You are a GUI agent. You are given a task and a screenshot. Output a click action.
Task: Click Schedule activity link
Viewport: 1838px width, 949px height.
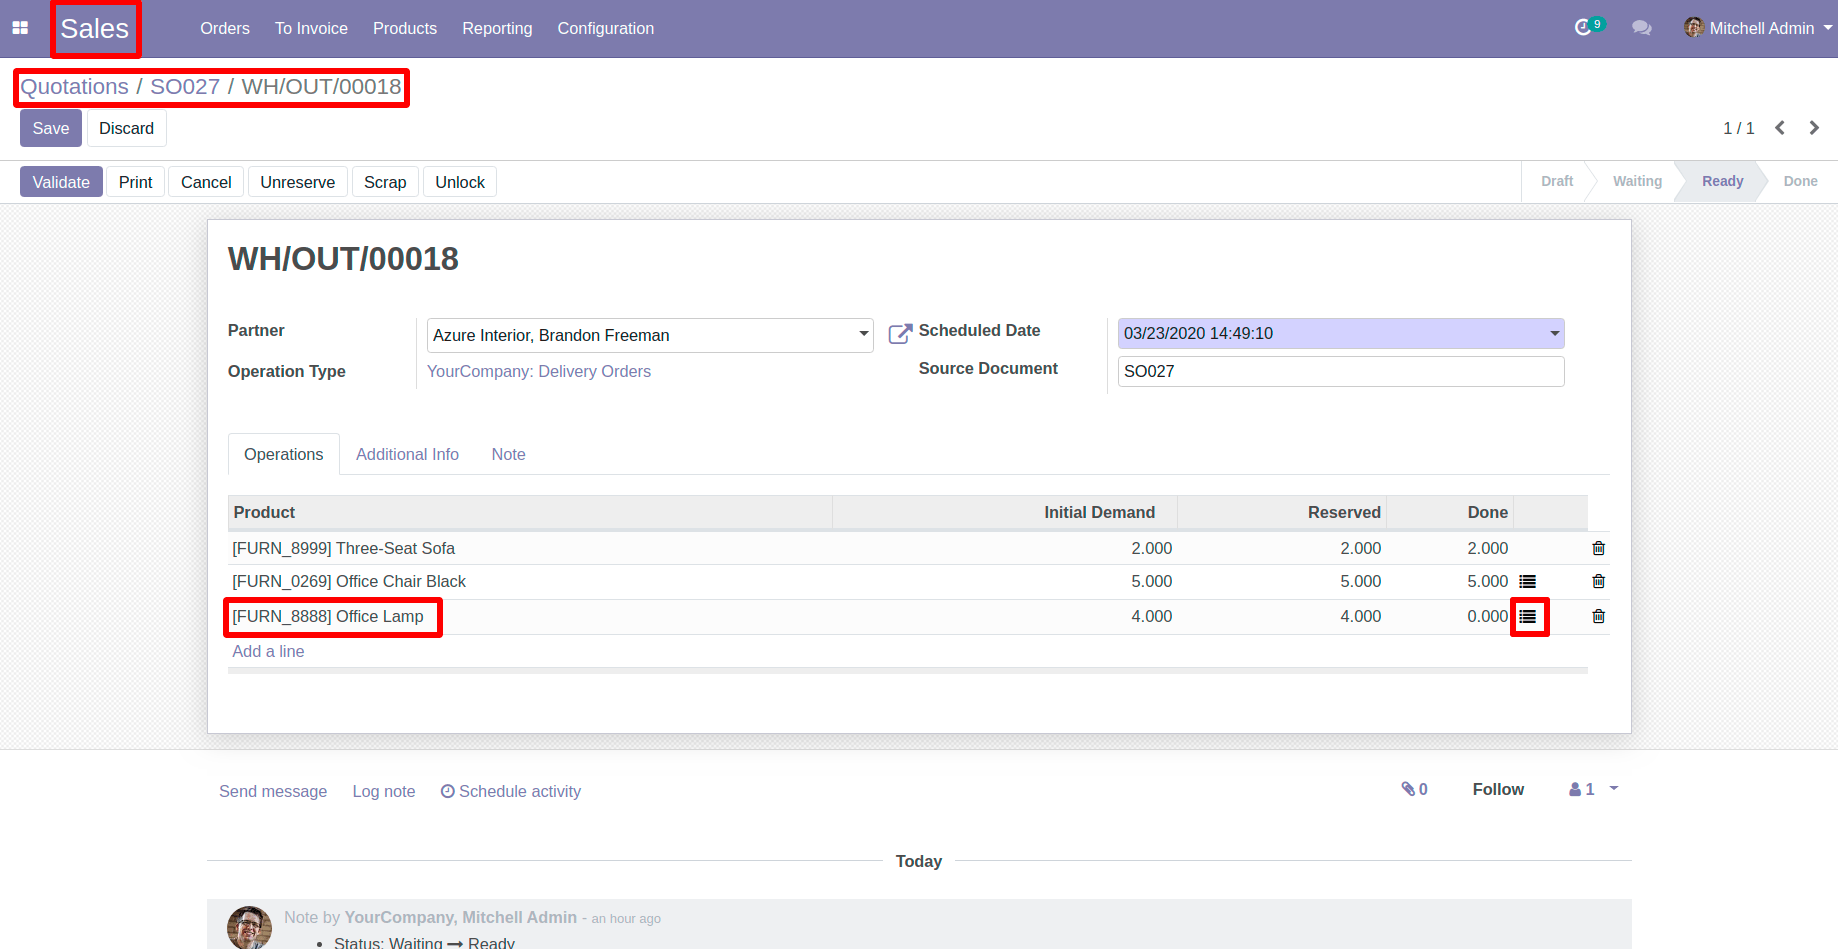[x=511, y=791]
